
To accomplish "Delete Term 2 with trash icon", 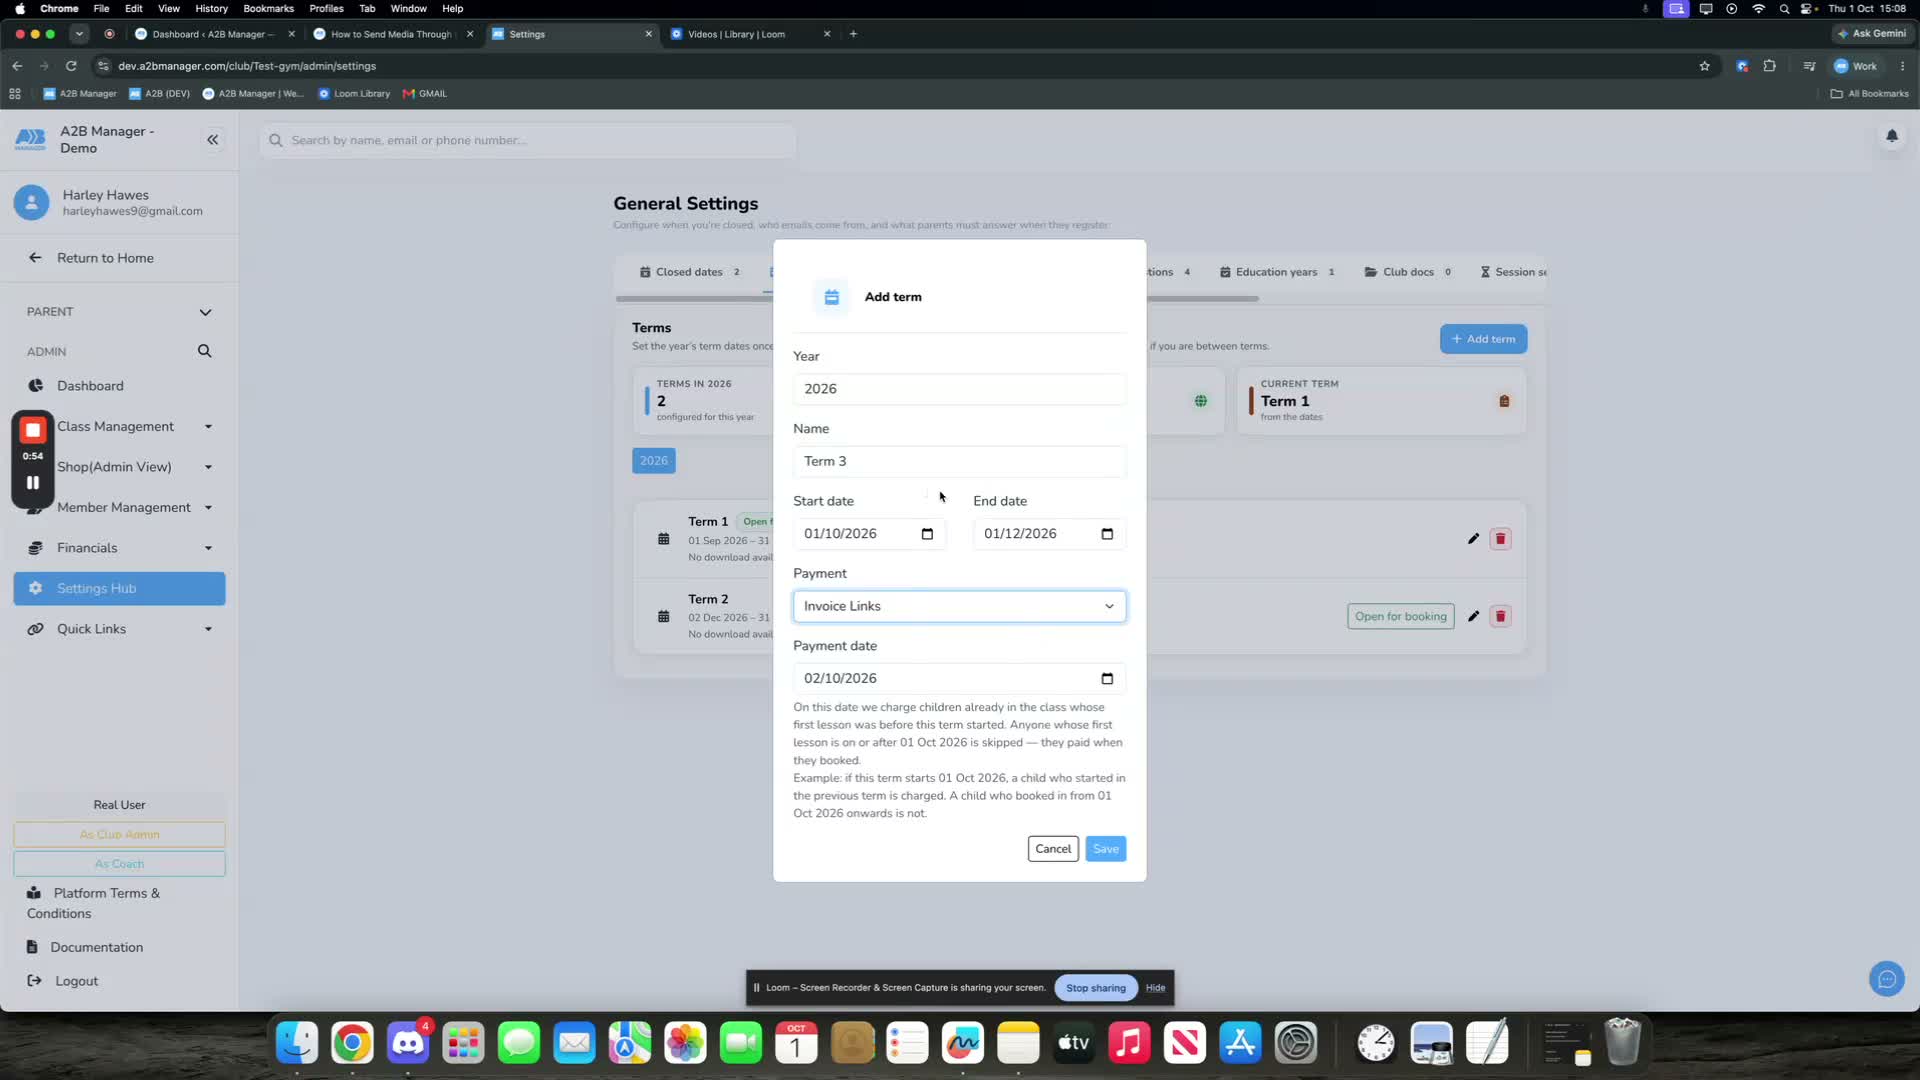I will click(x=1500, y=616).
